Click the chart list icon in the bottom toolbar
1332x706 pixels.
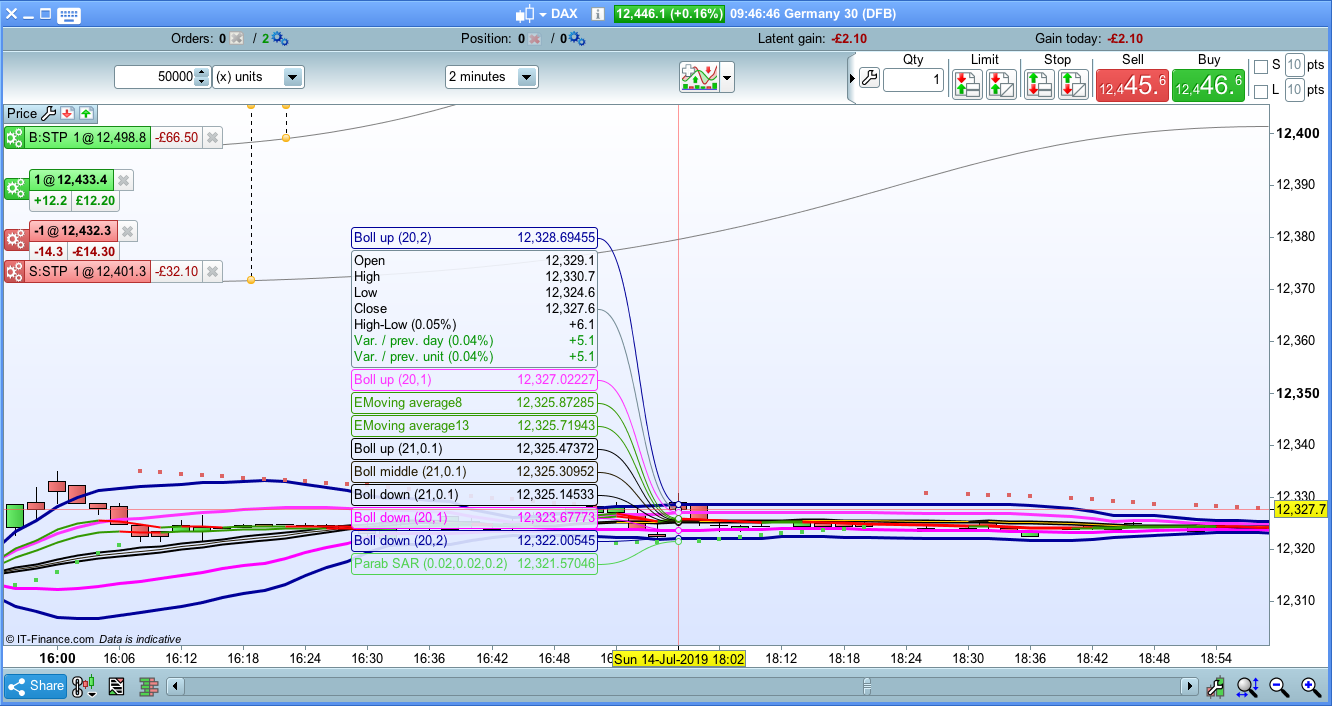tap(116, 686)
